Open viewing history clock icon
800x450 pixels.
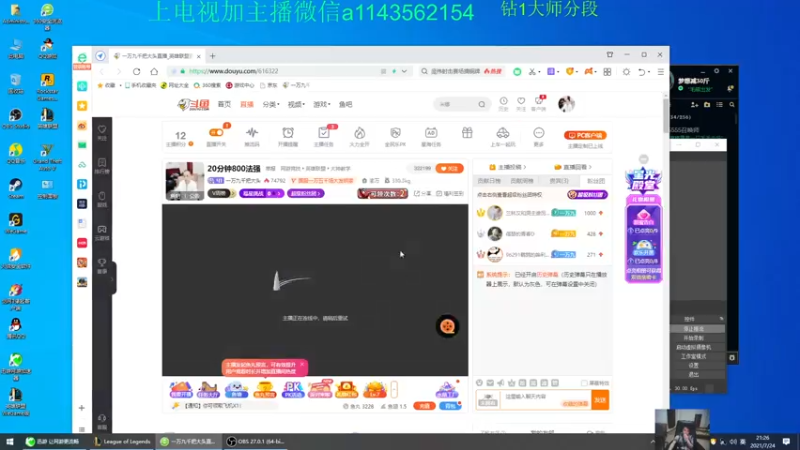(504, 102)
